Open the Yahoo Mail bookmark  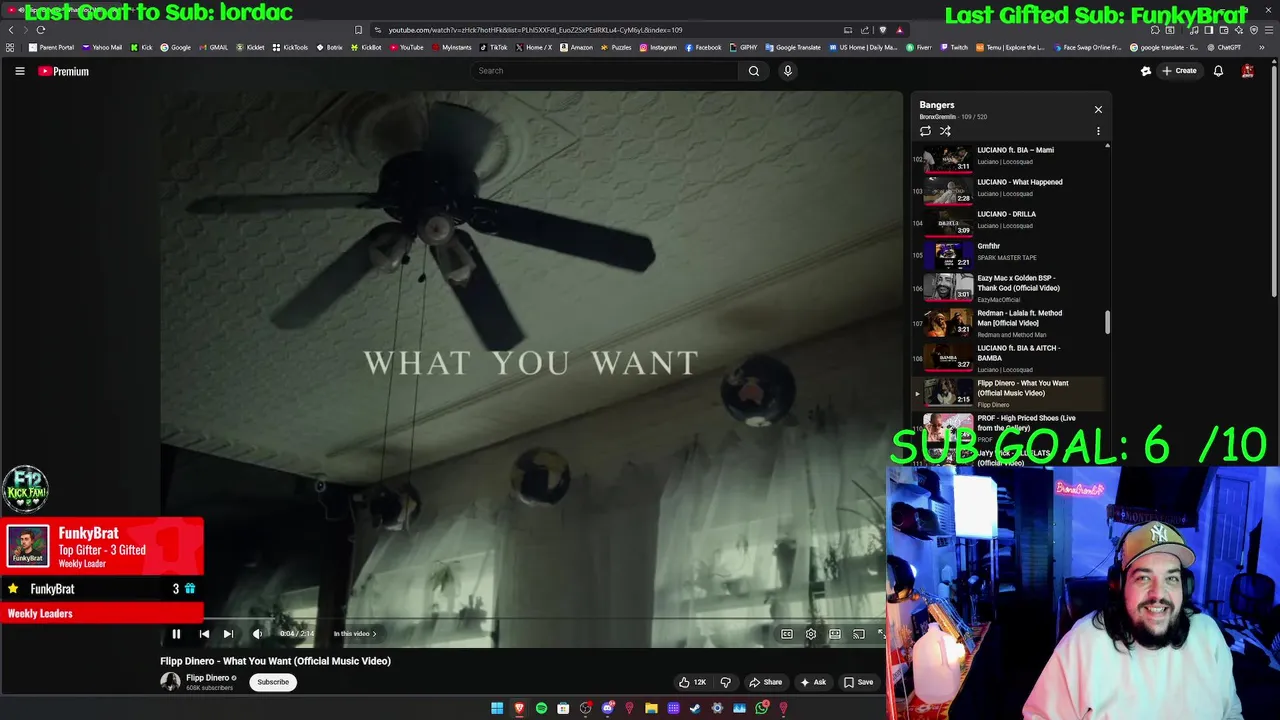click(x=102, y=47)
